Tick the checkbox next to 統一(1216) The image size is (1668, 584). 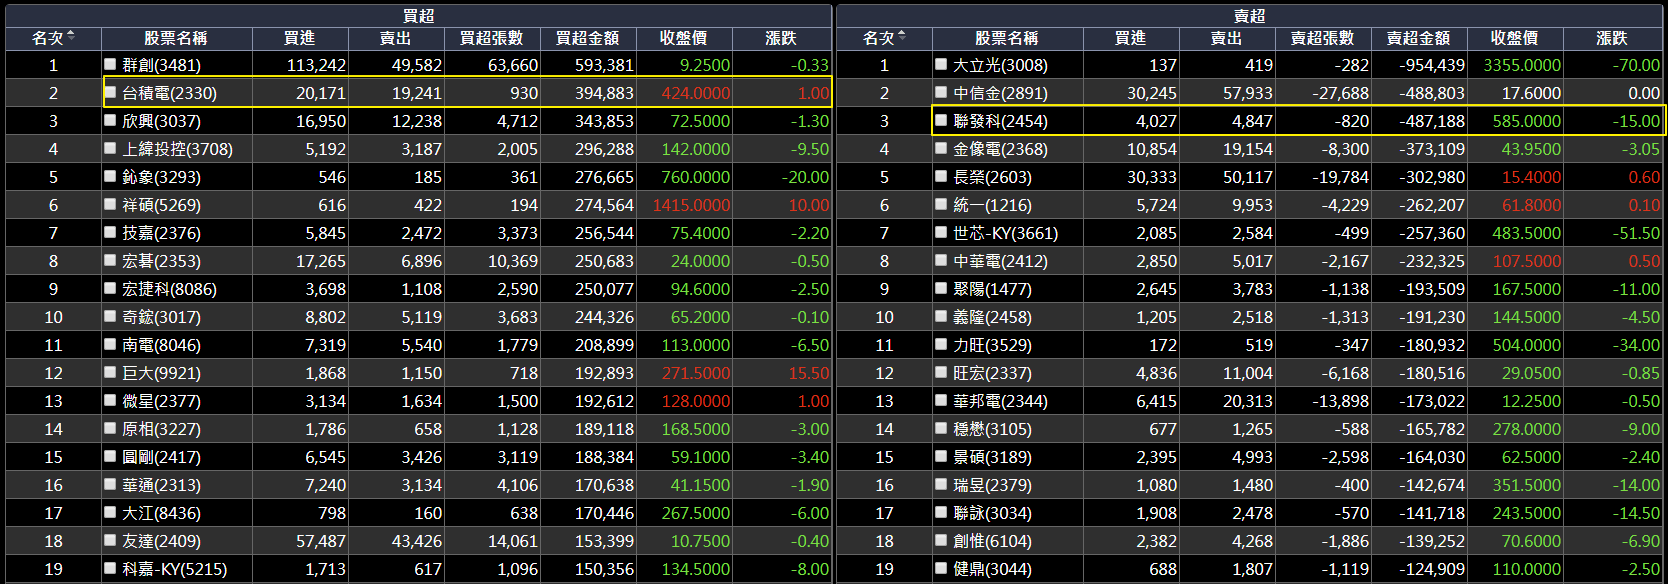(941, 204)
